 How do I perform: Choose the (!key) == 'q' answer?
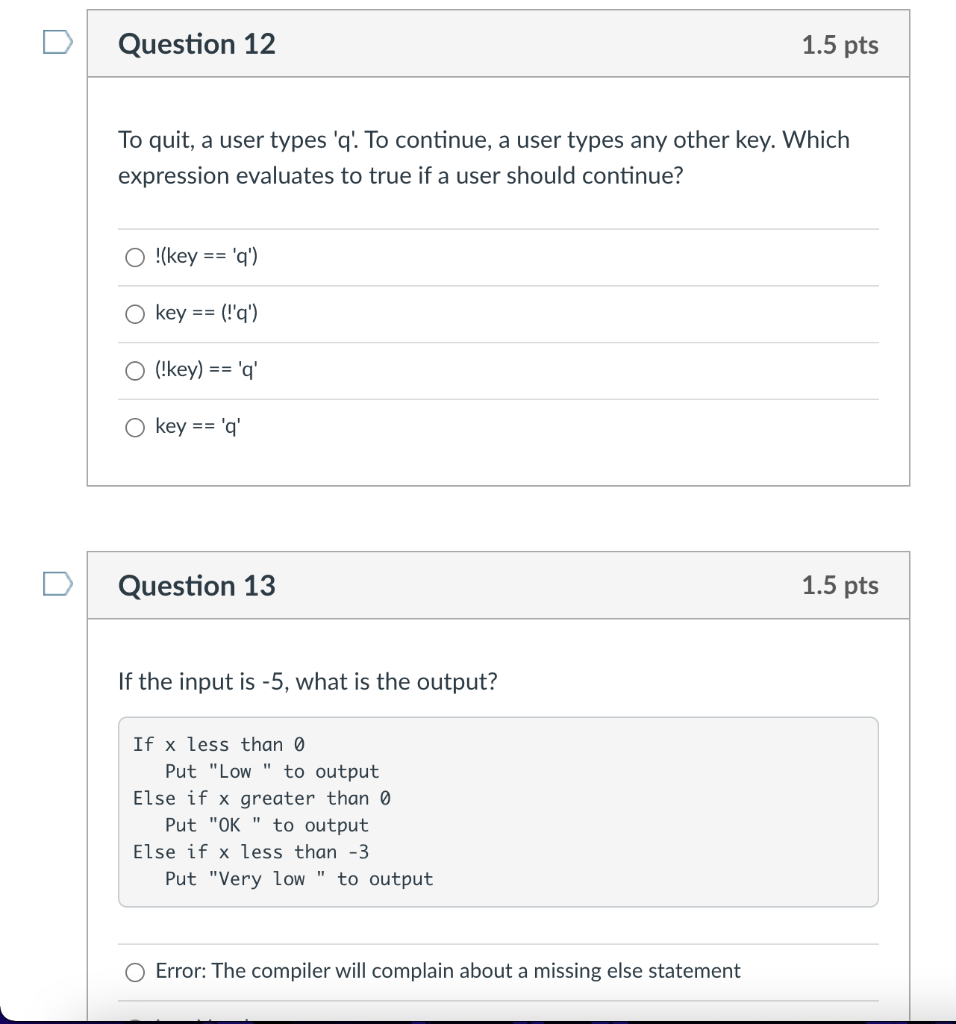pyautogui.click(x=134, y=371)
